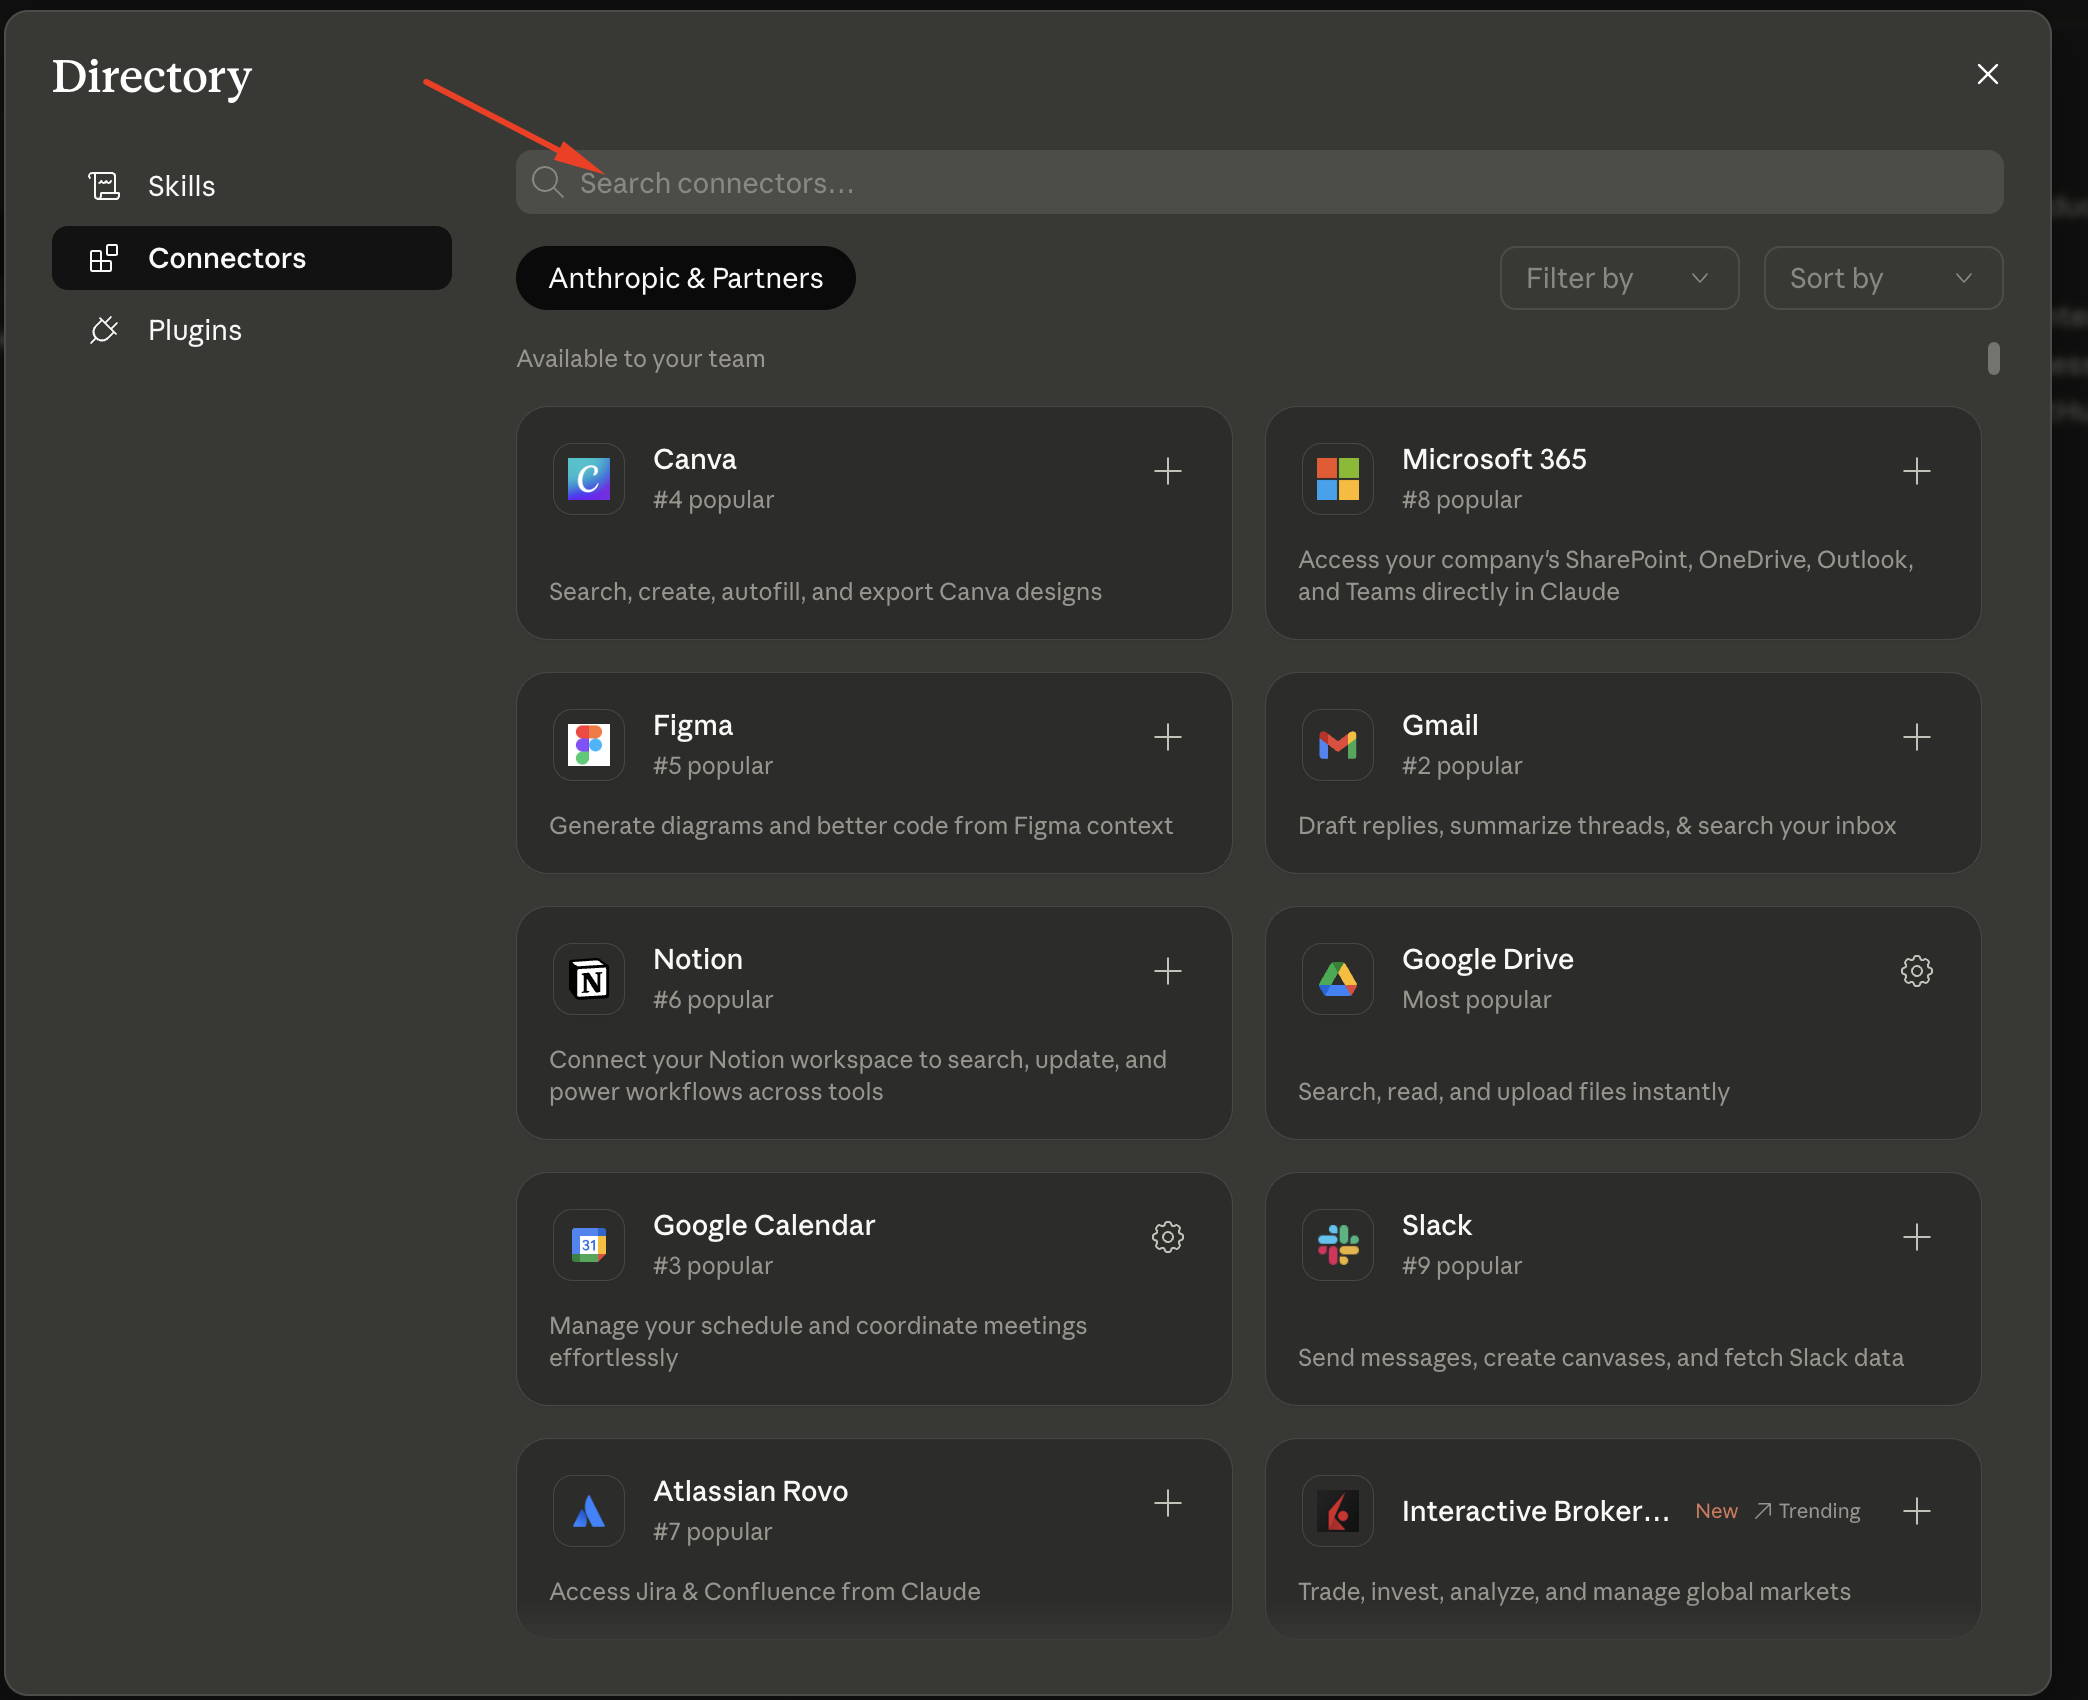Screen dimensions: 2088x1700
Task: Open the Sort by dropdown
Action: pyautogui.click(x=1883, y=278)
